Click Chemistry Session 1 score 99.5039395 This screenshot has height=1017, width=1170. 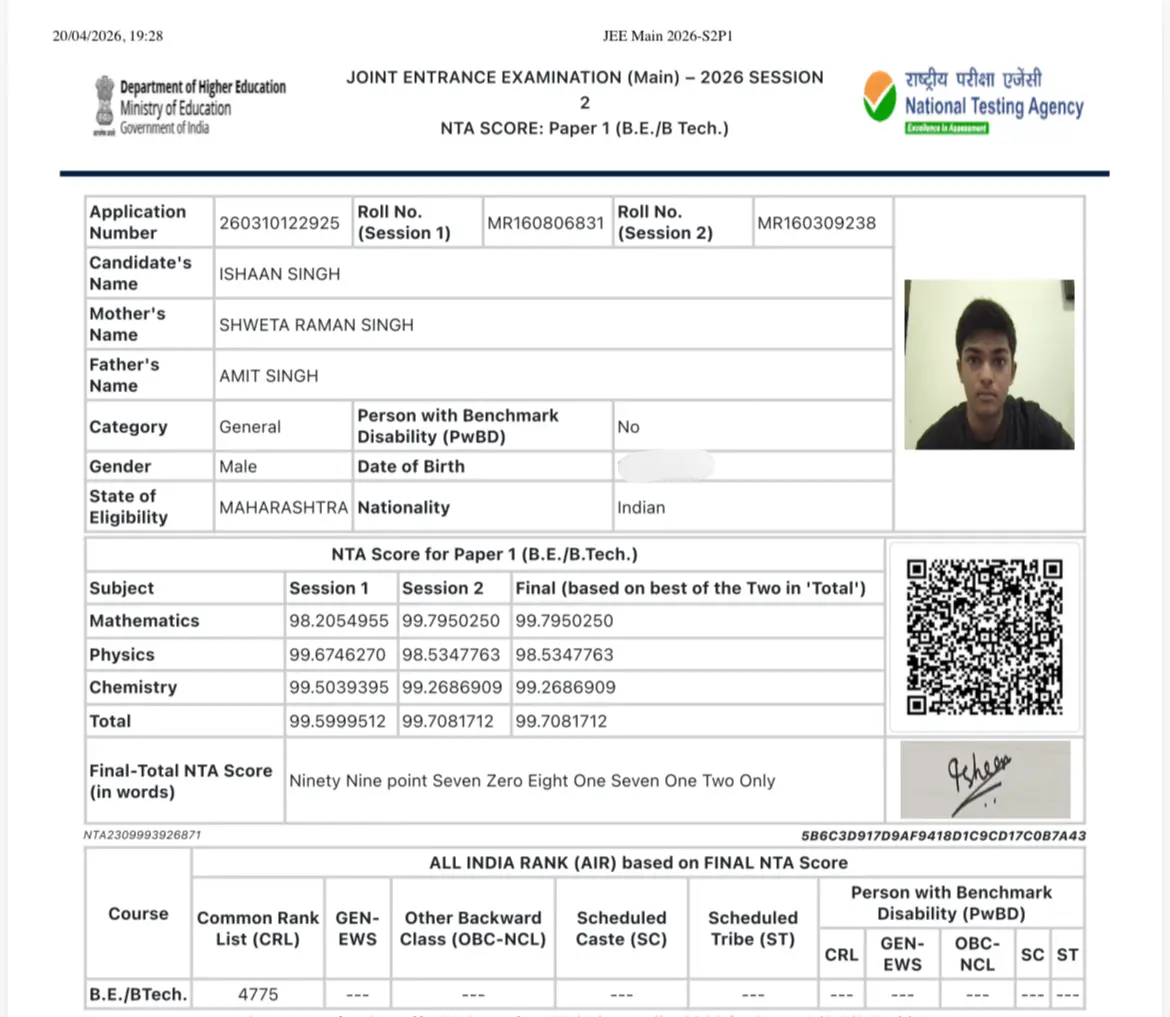pyautogui.click(x=339, y=687)
